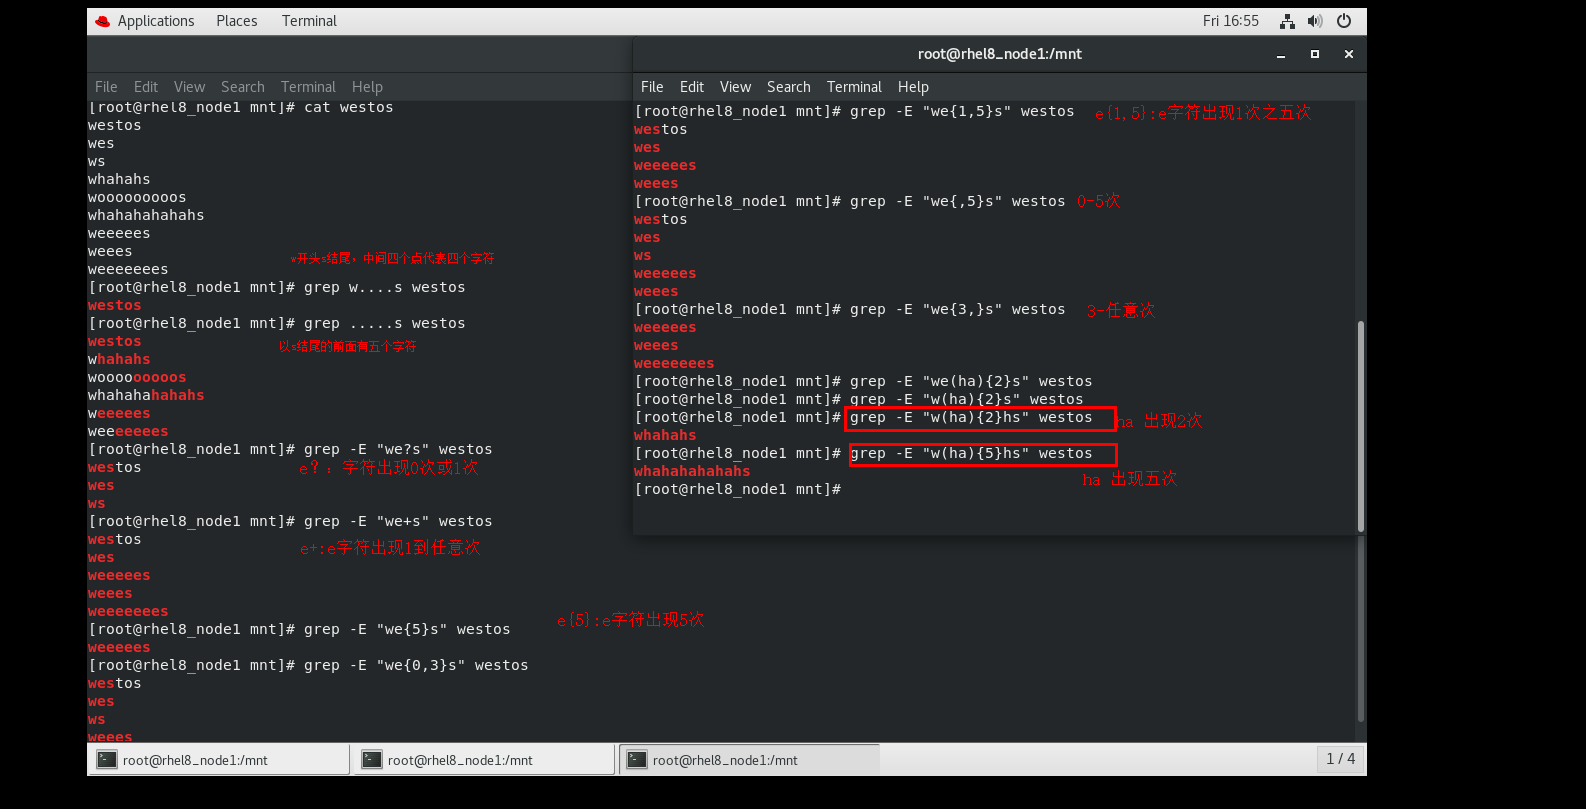This screenshot has height=809, width=1586.
Task: Click the 'grep -E "we(ha){2}s" westos' command
Action: (x=971, y=381)
